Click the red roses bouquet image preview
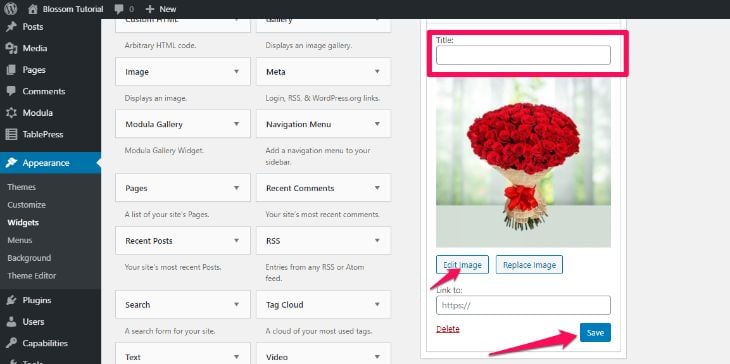730x364 pixels. pos(523,162)
